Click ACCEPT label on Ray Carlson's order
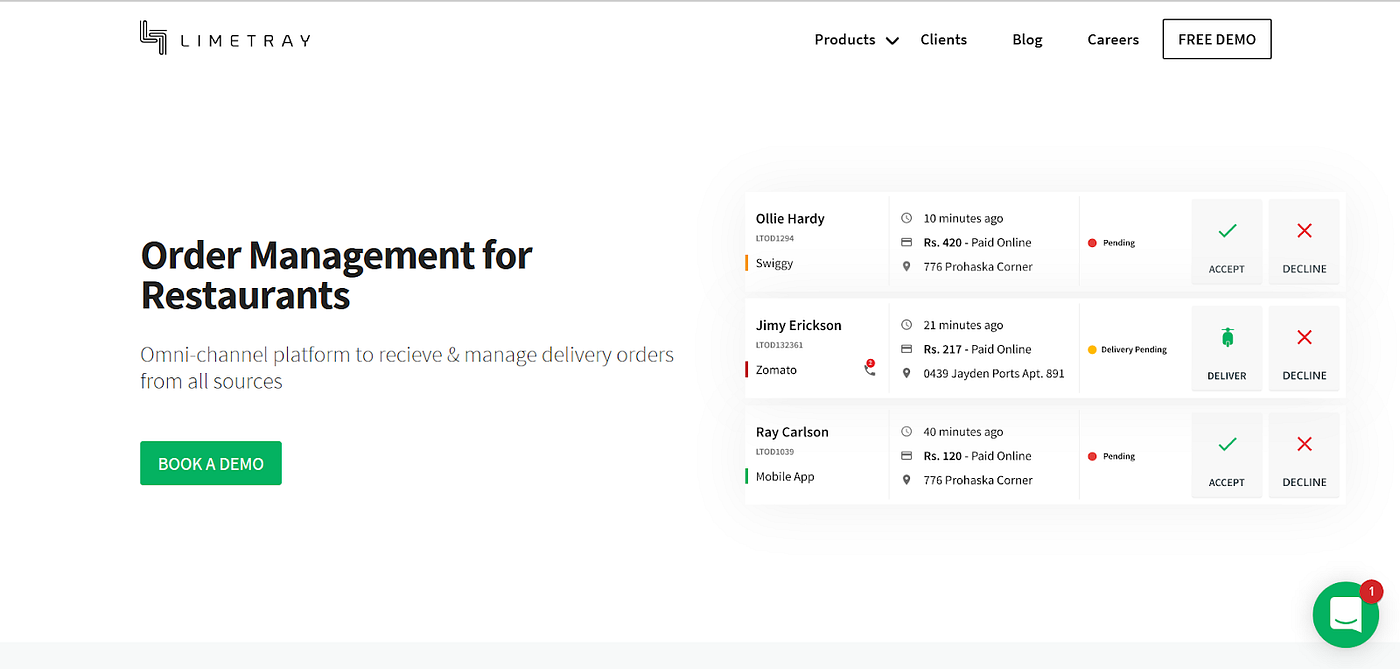 [1227, 482]
